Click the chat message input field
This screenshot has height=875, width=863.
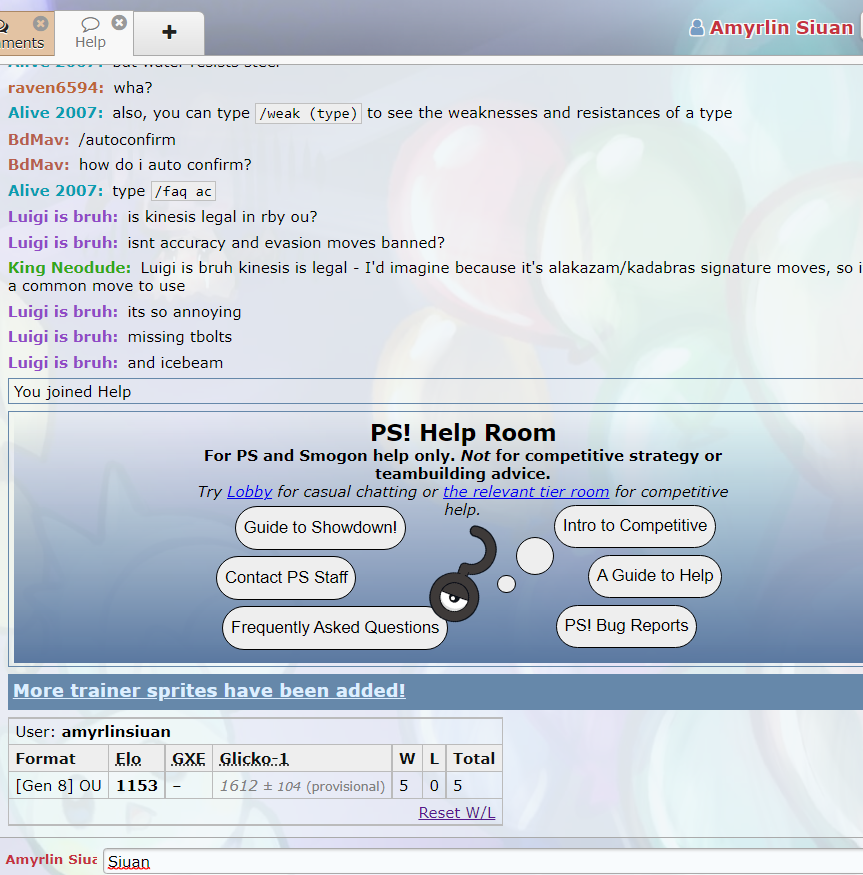click(483, 862)
